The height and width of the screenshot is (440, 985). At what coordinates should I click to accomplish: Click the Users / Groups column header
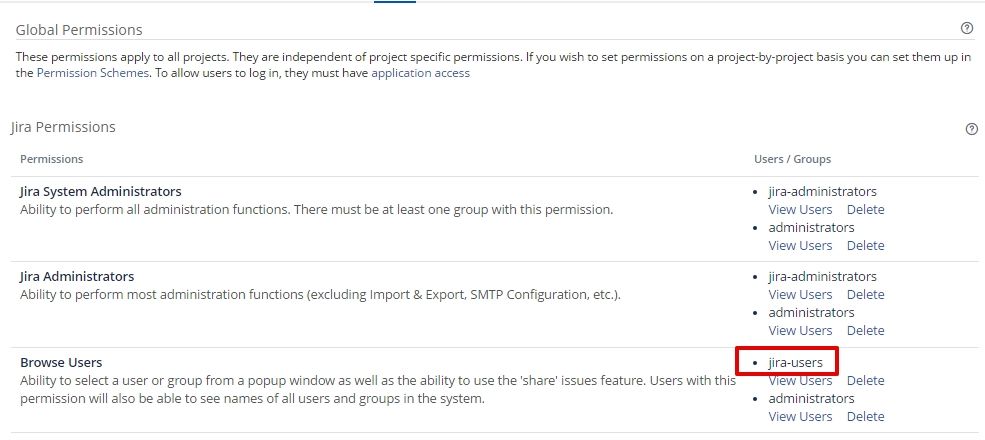792,159
